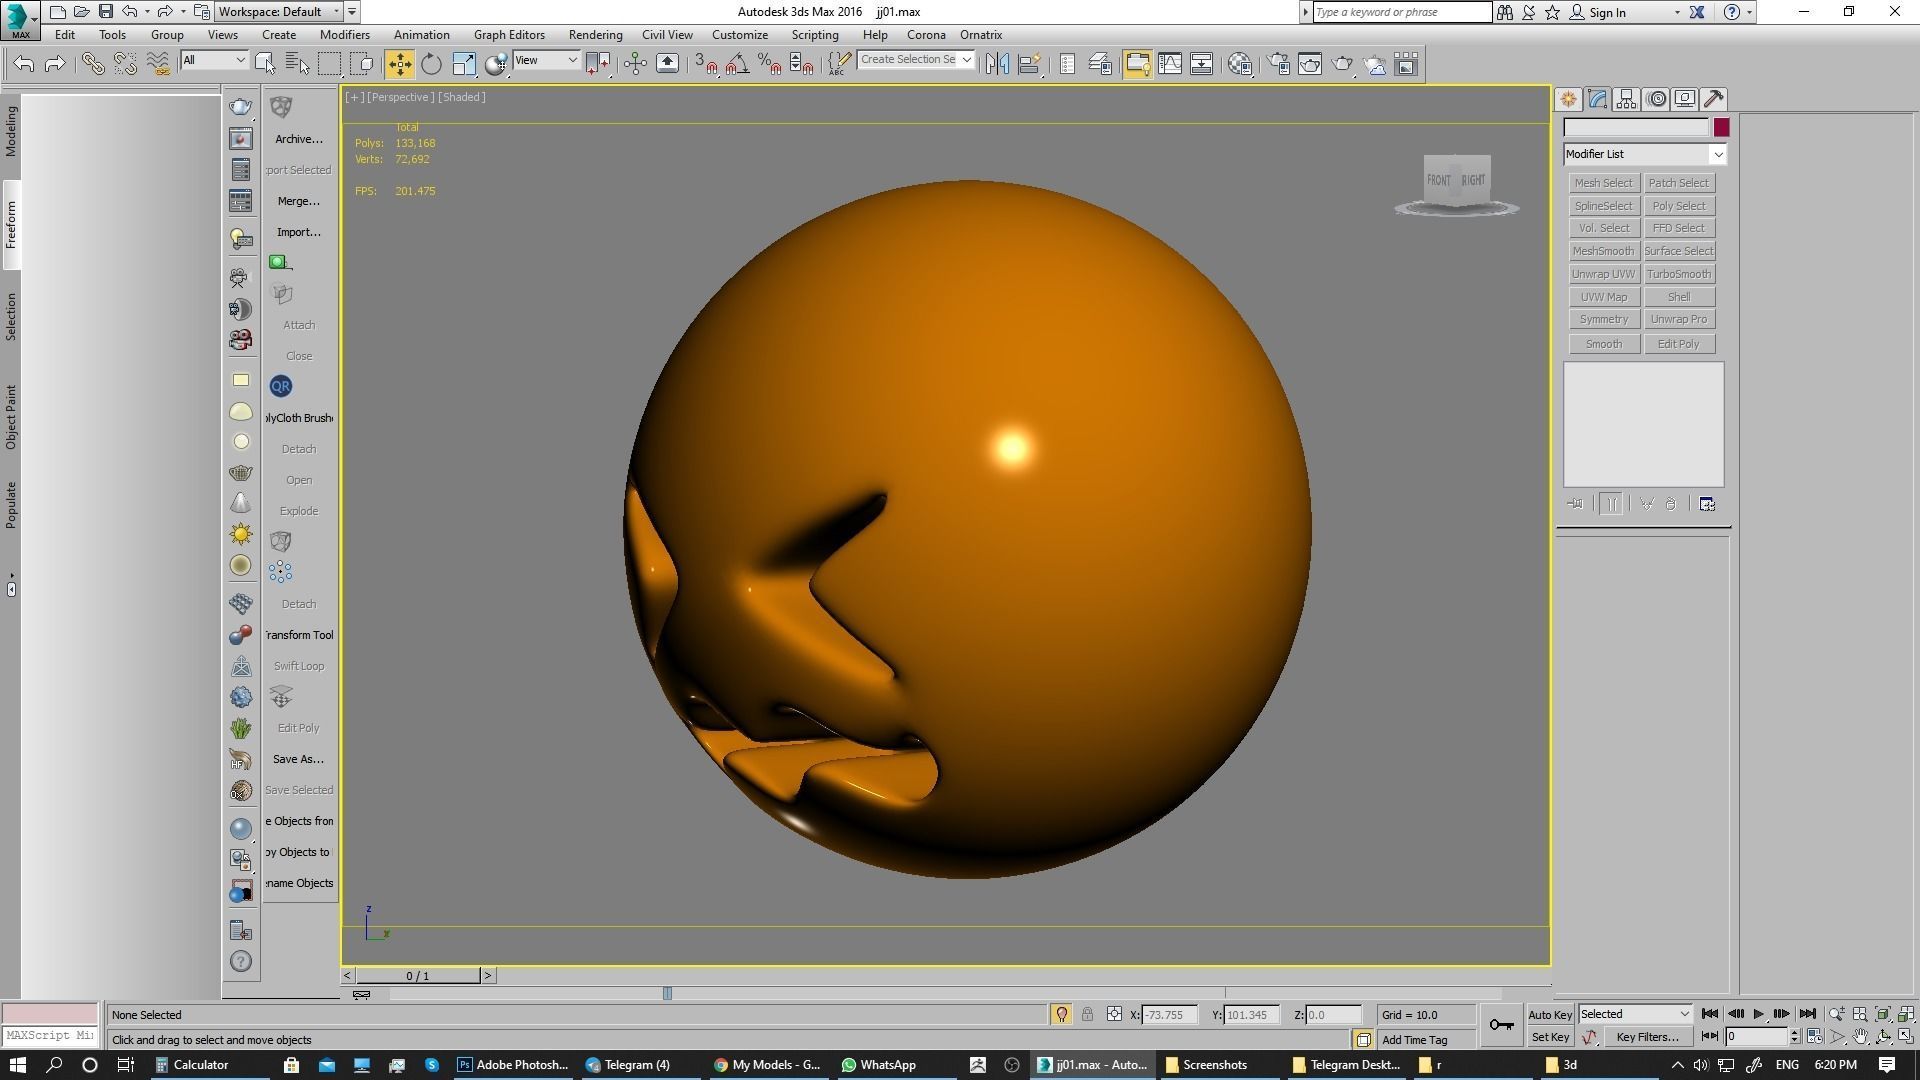Open the Modifier List dropdown
This screenshot has height=1080, width=1920.
tap(1644, 154)
